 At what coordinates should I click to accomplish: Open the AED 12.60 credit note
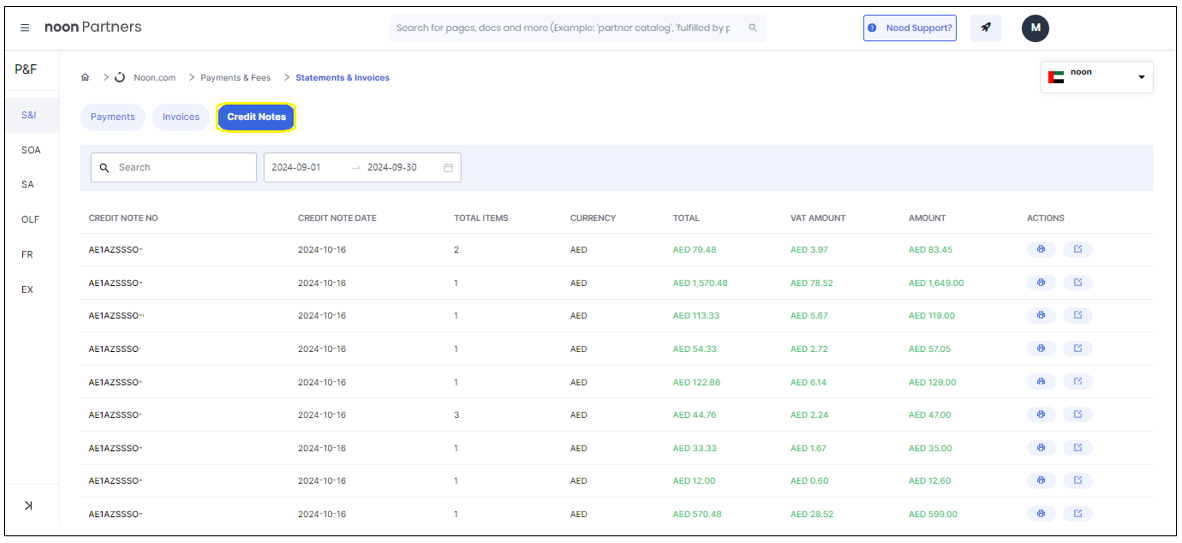pyautogui.click(x=1078, y=480)
